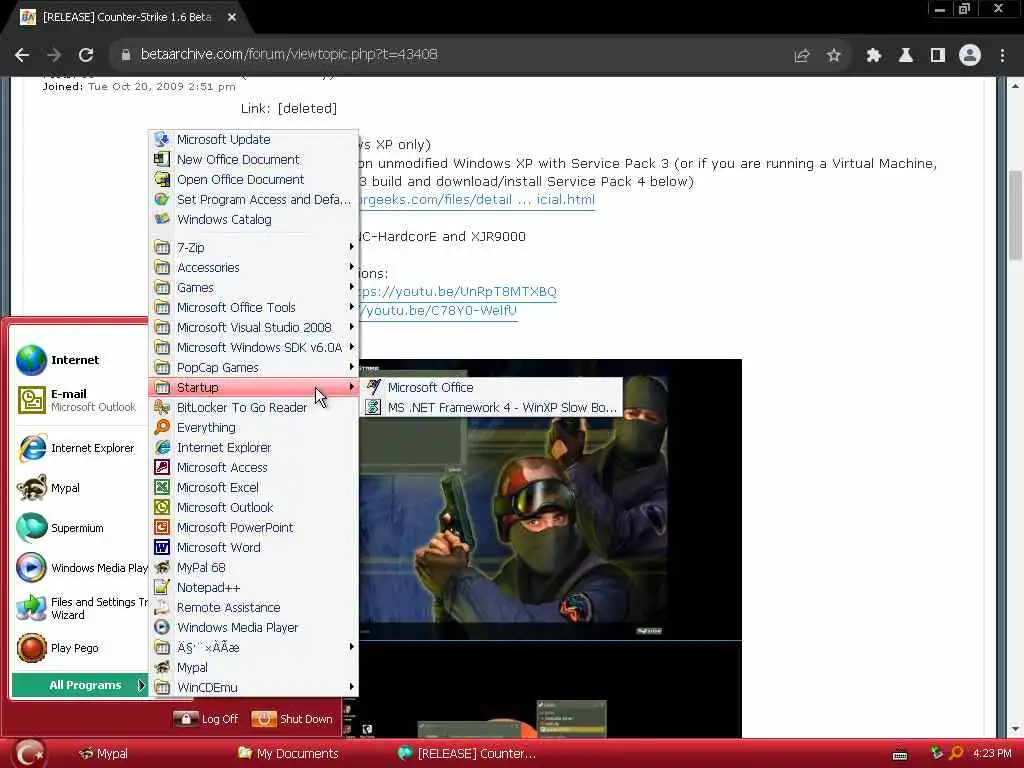Close the Counter-Strike 1.6 Beta tab
This screenshot has height=768, width=1024.
click(x=232, y=17)
